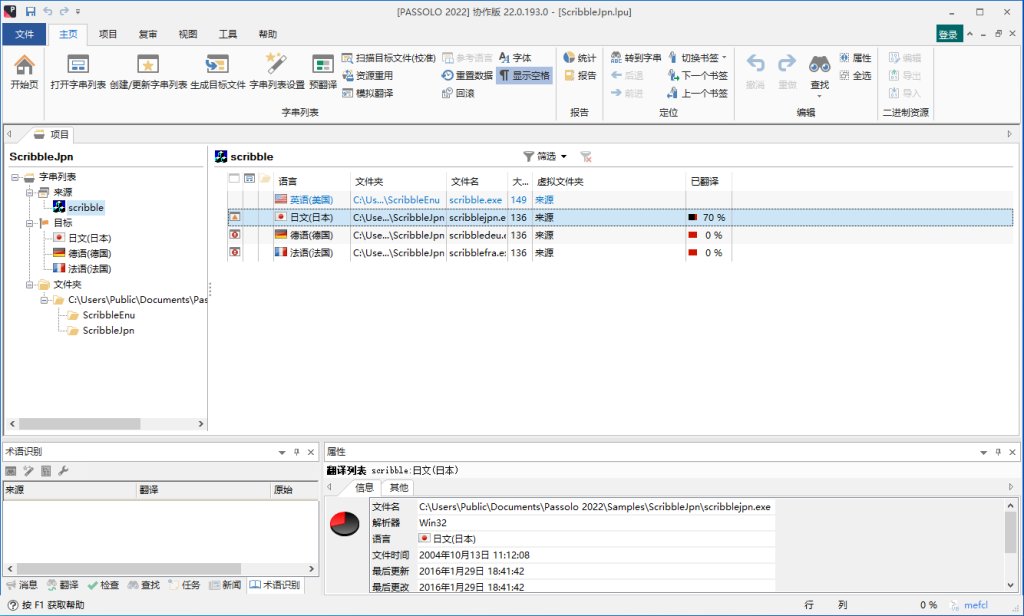
Task: Select 其他 tab in properties panel
Action: pos(398,487)
